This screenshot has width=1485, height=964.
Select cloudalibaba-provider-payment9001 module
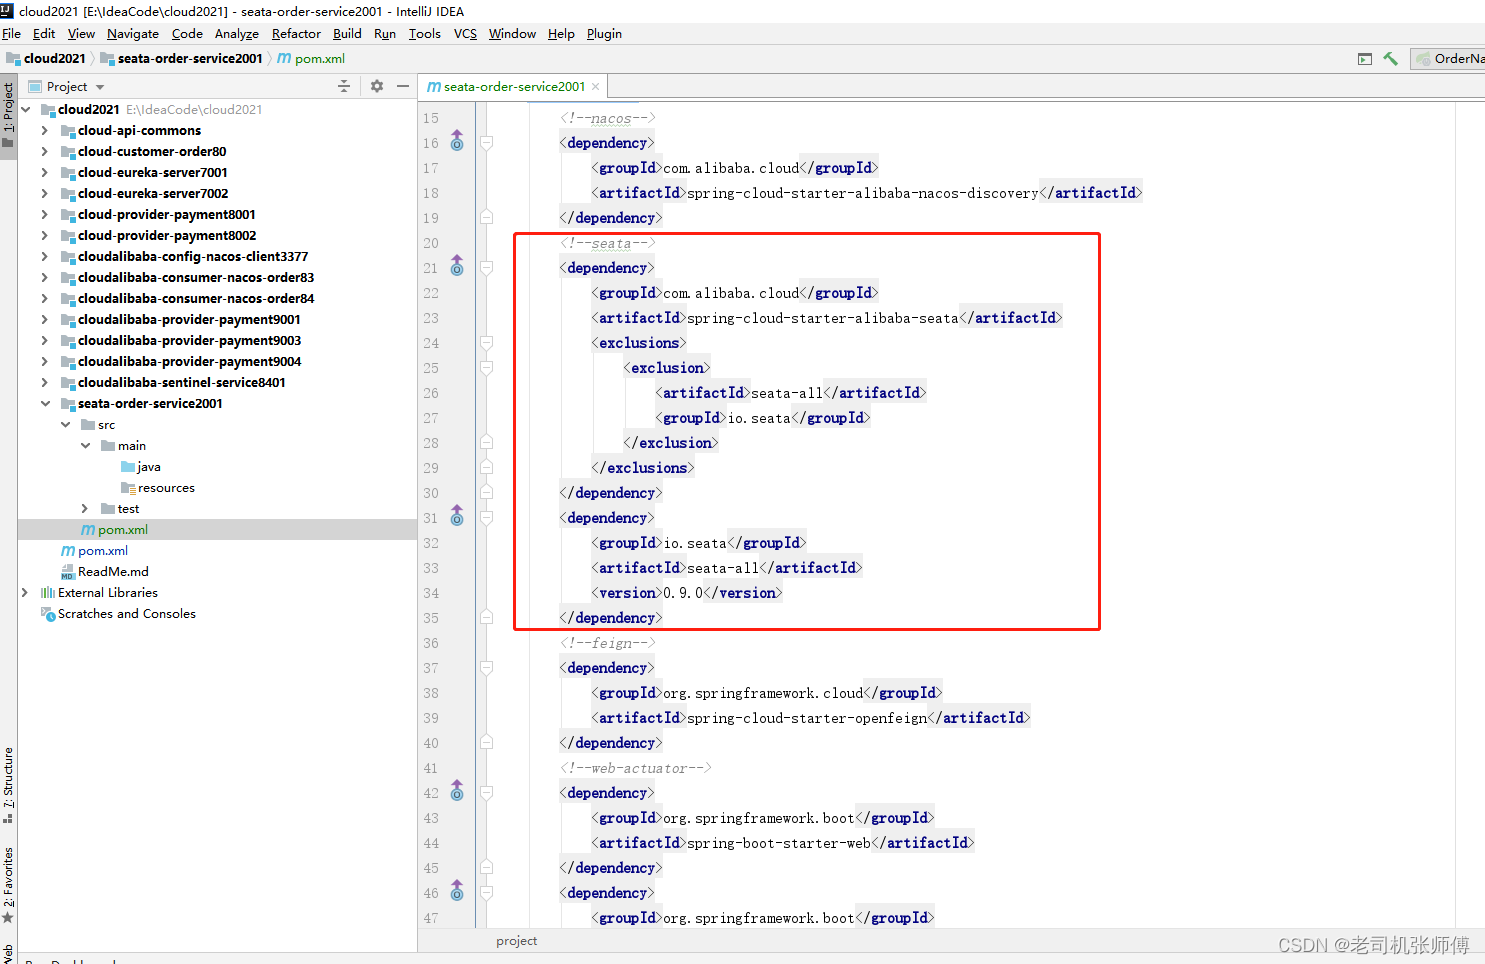pos(189,320)
